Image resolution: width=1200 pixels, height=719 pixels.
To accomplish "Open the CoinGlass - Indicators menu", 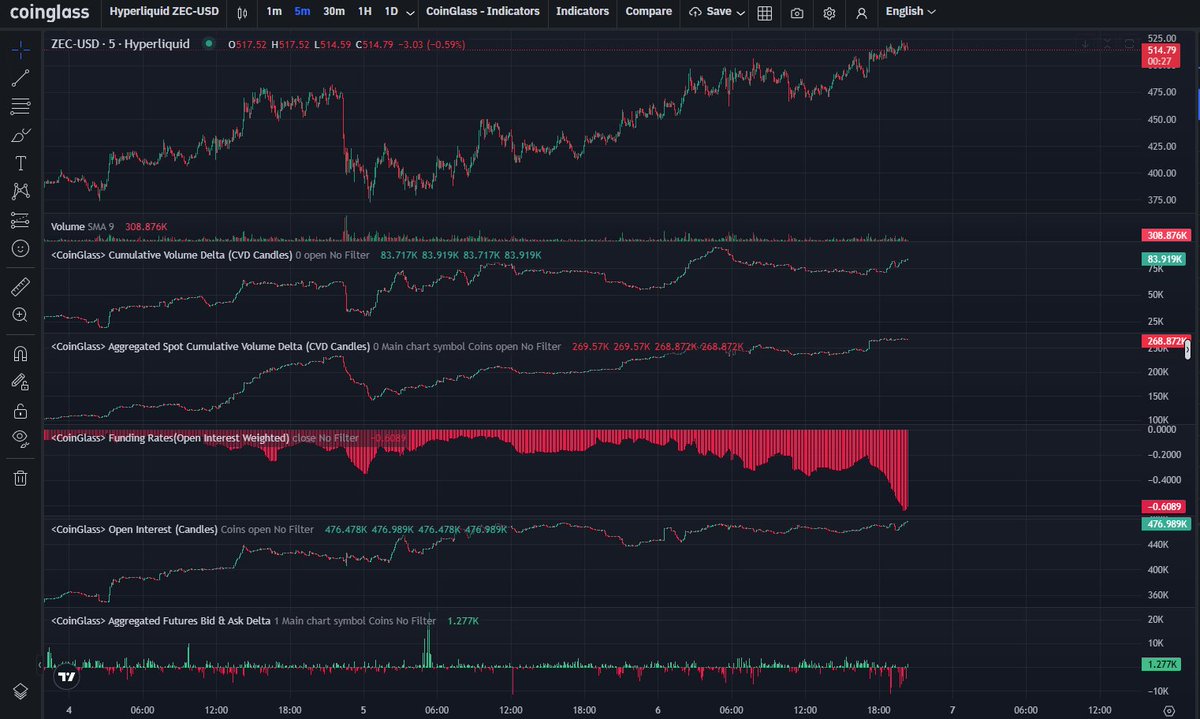I will pyautogui.click(x=481, y=13).
